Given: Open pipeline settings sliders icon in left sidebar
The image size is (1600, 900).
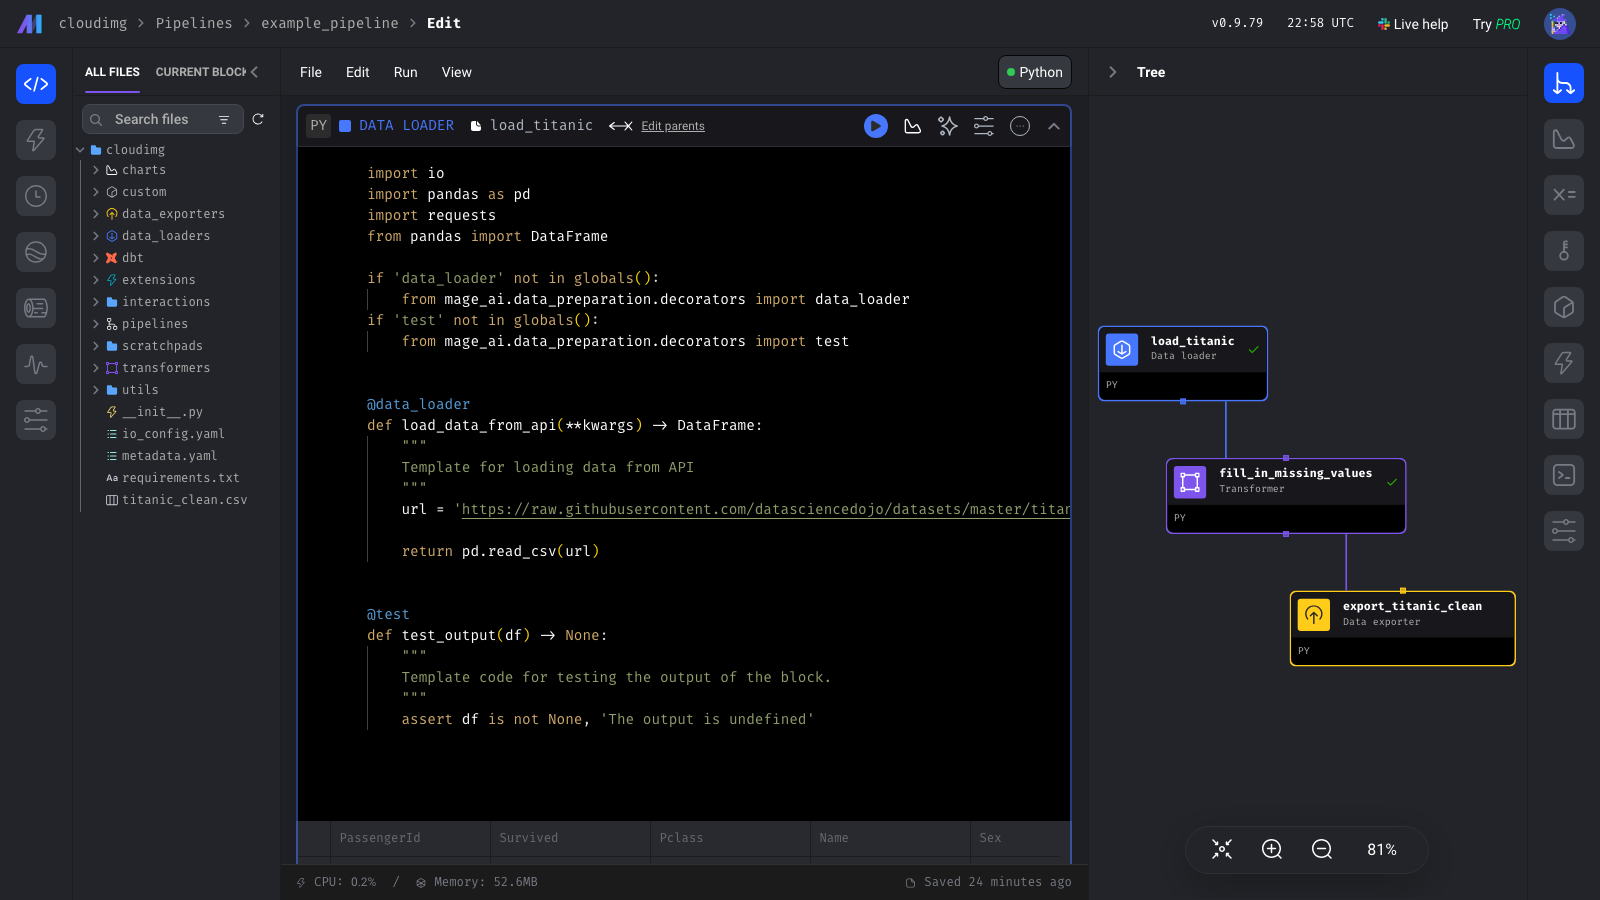Looking at the screenshot, I should click(36, 420).
